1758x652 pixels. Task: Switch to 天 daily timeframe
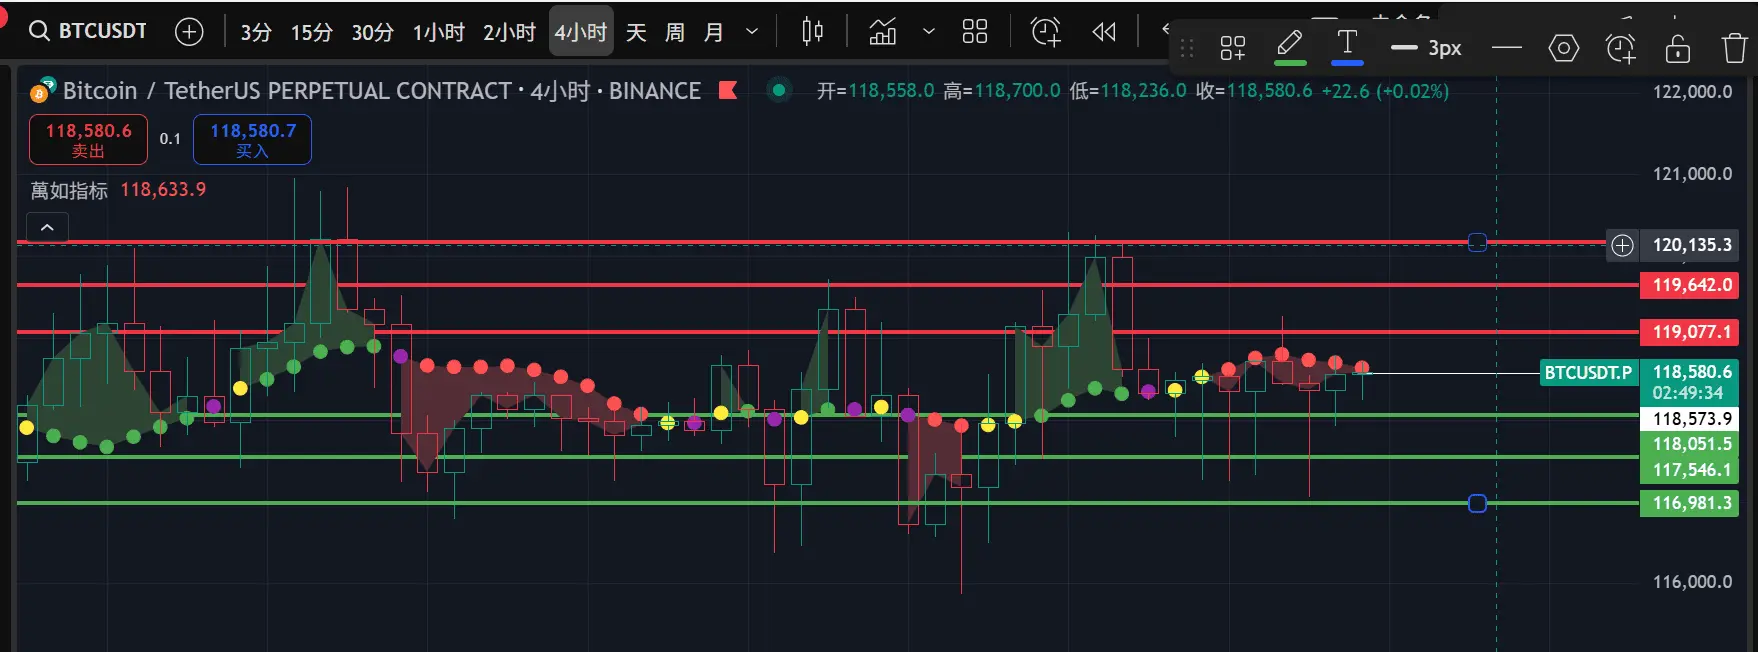[x=636, y=32]
